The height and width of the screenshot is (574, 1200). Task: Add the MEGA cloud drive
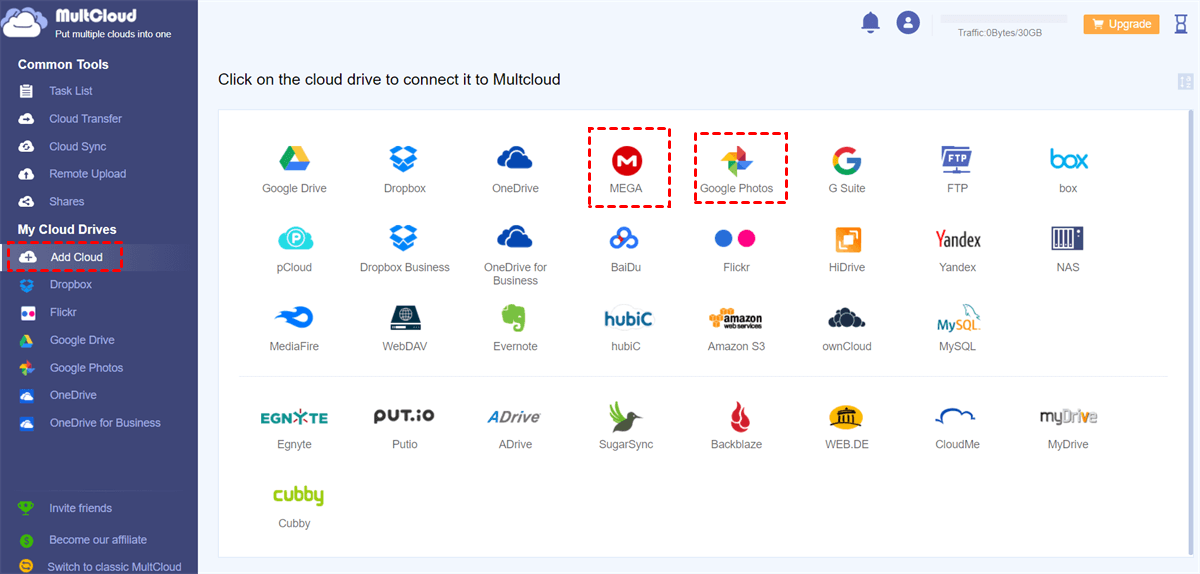click(626, 168)
